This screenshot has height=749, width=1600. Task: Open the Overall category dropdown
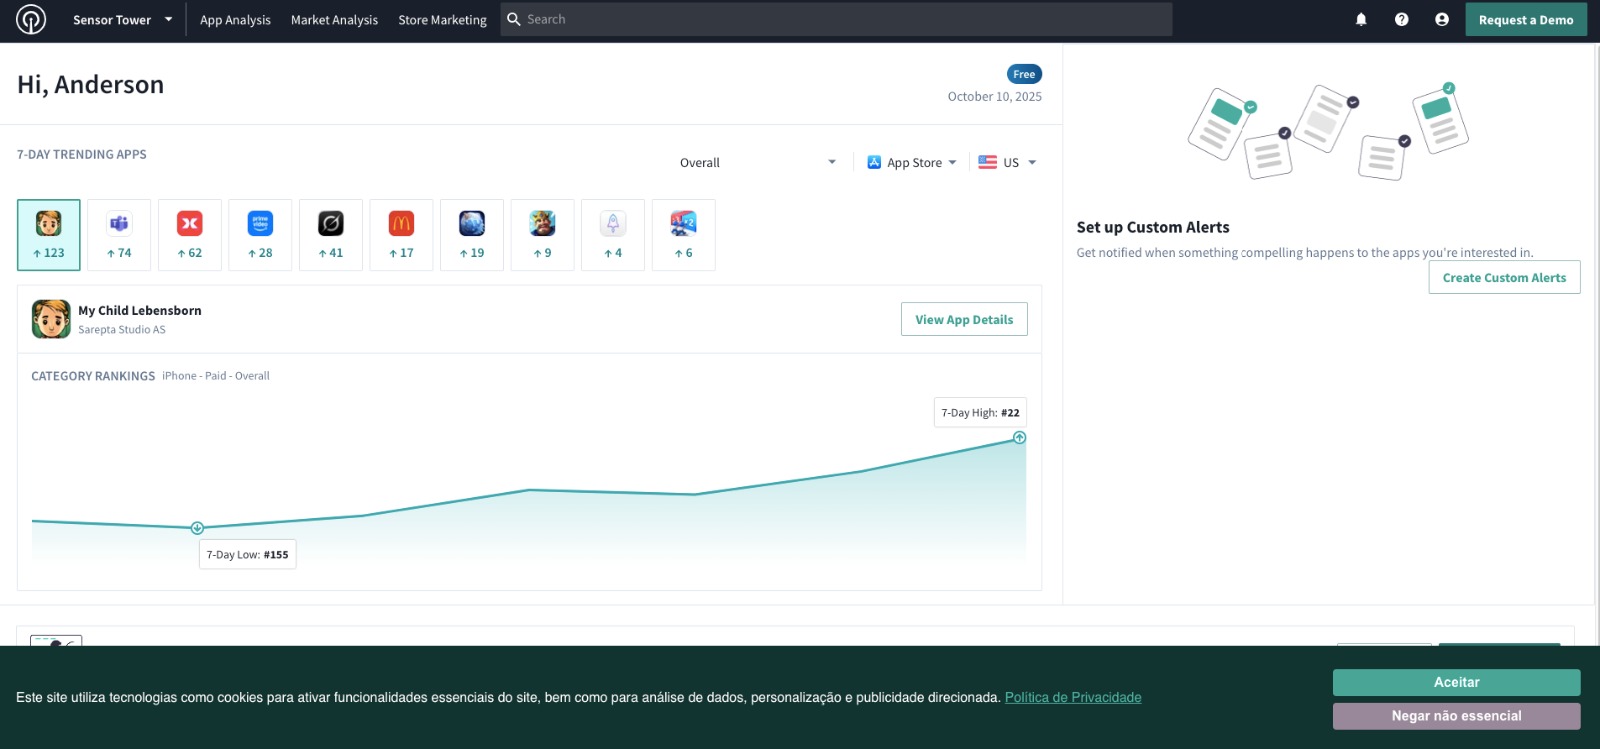click(x=757, y=163)
